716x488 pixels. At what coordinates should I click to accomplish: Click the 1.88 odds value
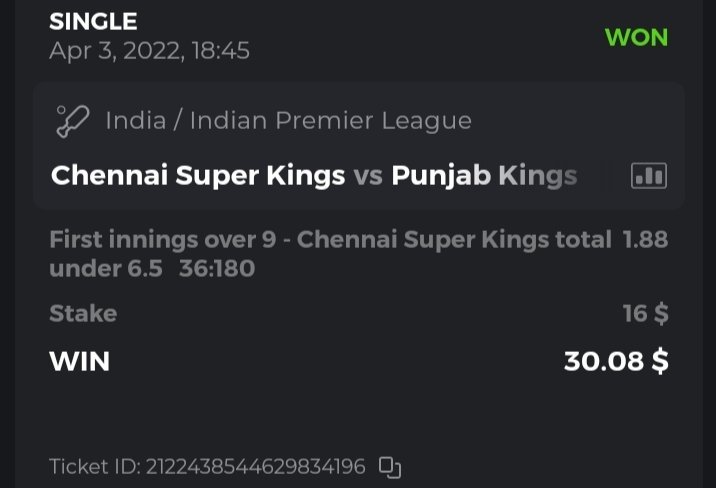645,240
